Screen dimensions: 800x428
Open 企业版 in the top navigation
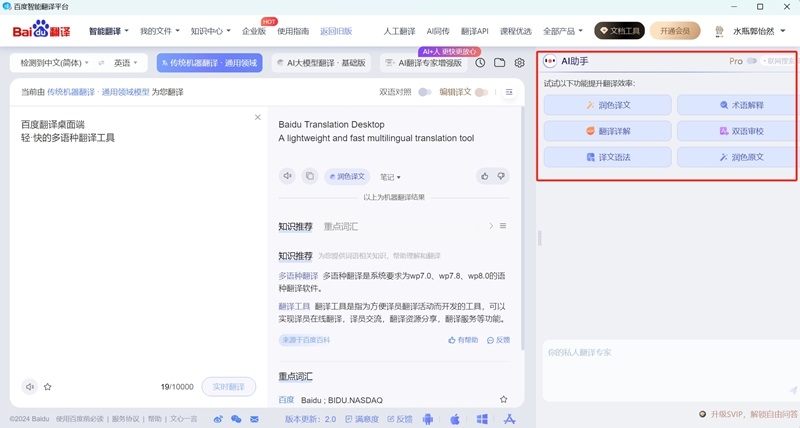tap(254, 31)
